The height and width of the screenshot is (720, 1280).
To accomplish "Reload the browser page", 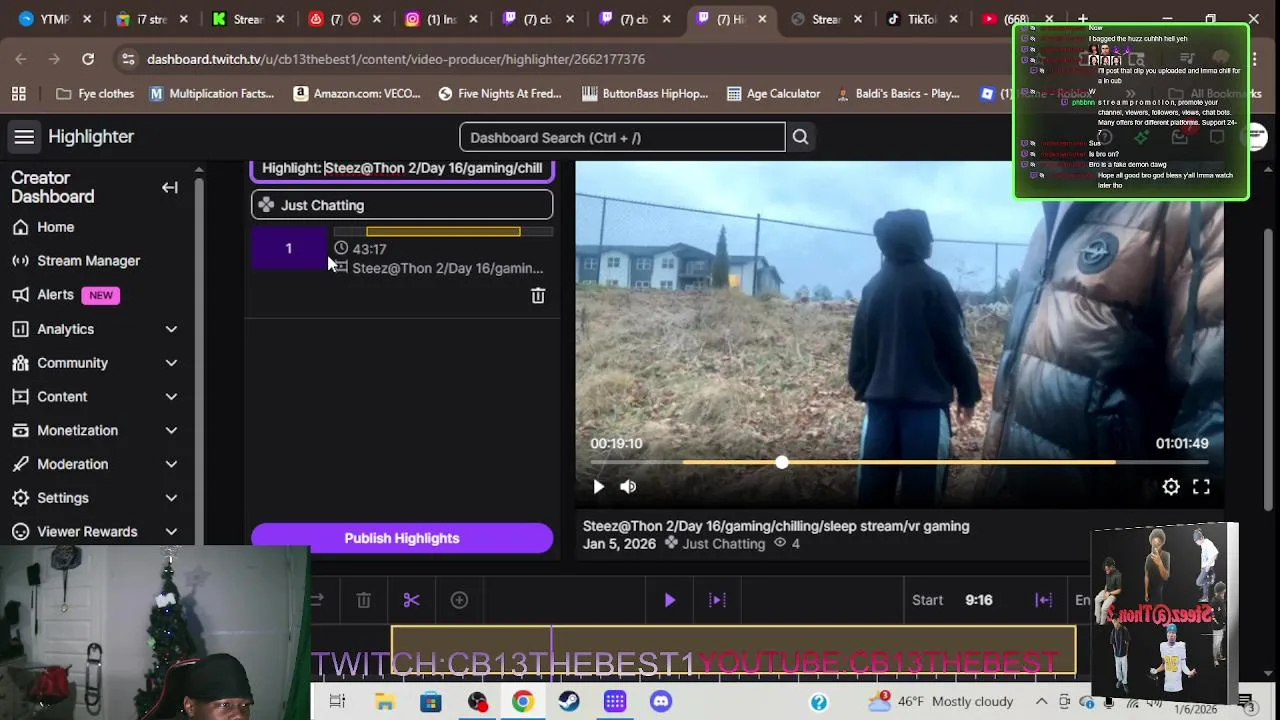I will pos(88,59).
